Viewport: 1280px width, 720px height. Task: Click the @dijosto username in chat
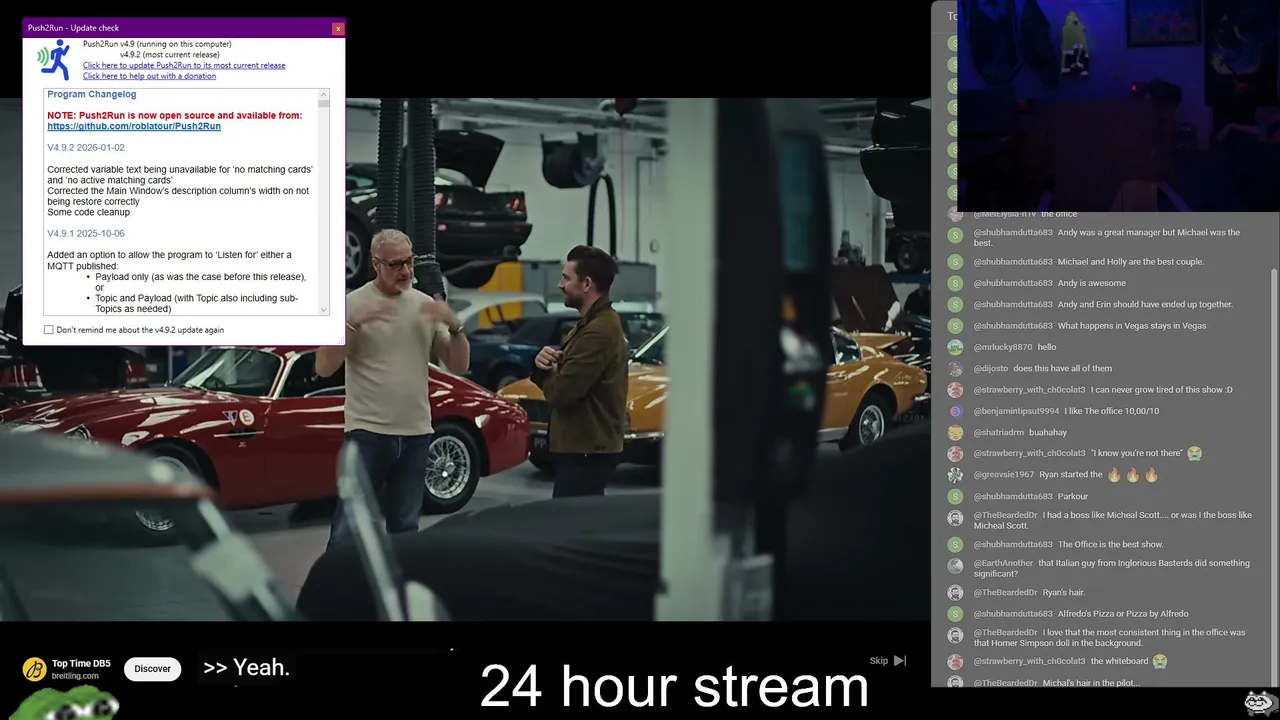(x=992, y=369)
